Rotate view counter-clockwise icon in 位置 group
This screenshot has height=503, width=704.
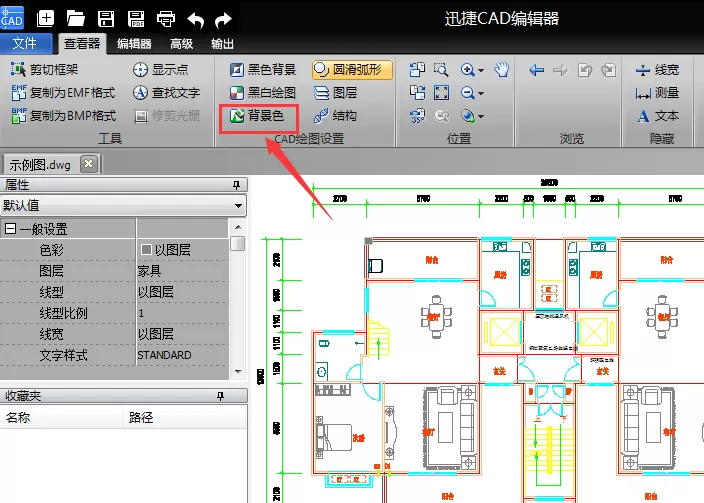pyautogui.click(x=417, y=70)
